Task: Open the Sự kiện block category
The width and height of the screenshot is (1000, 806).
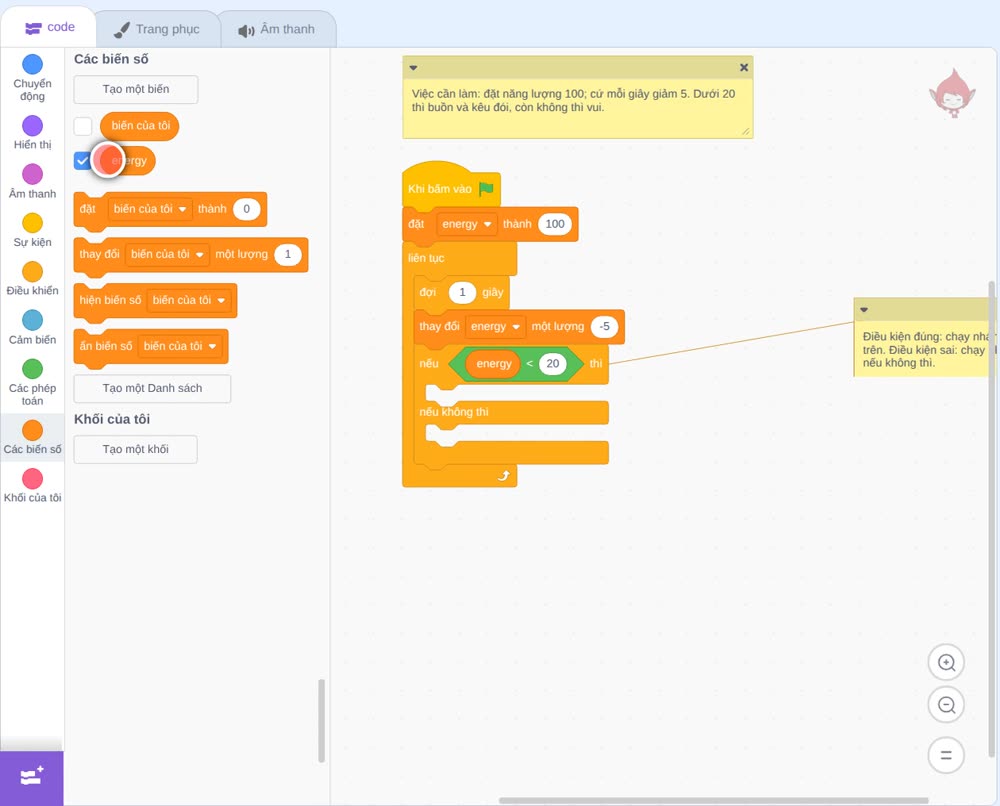Action: point(32,230)
